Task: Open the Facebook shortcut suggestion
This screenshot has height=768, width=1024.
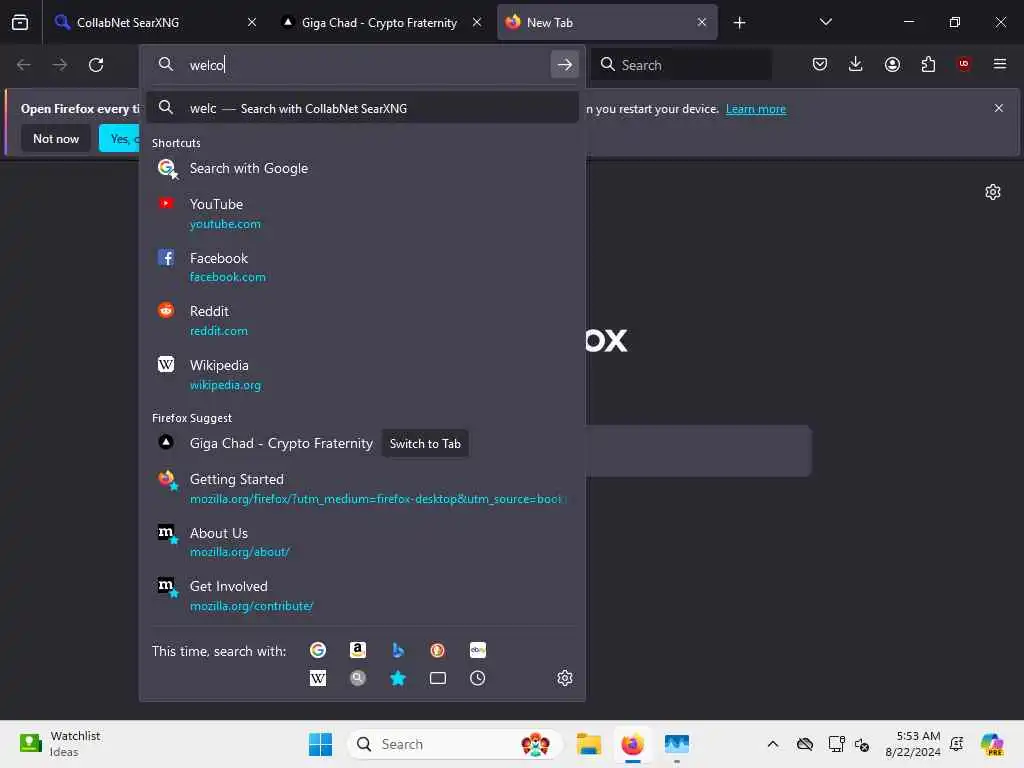Action: coord(362,267)
